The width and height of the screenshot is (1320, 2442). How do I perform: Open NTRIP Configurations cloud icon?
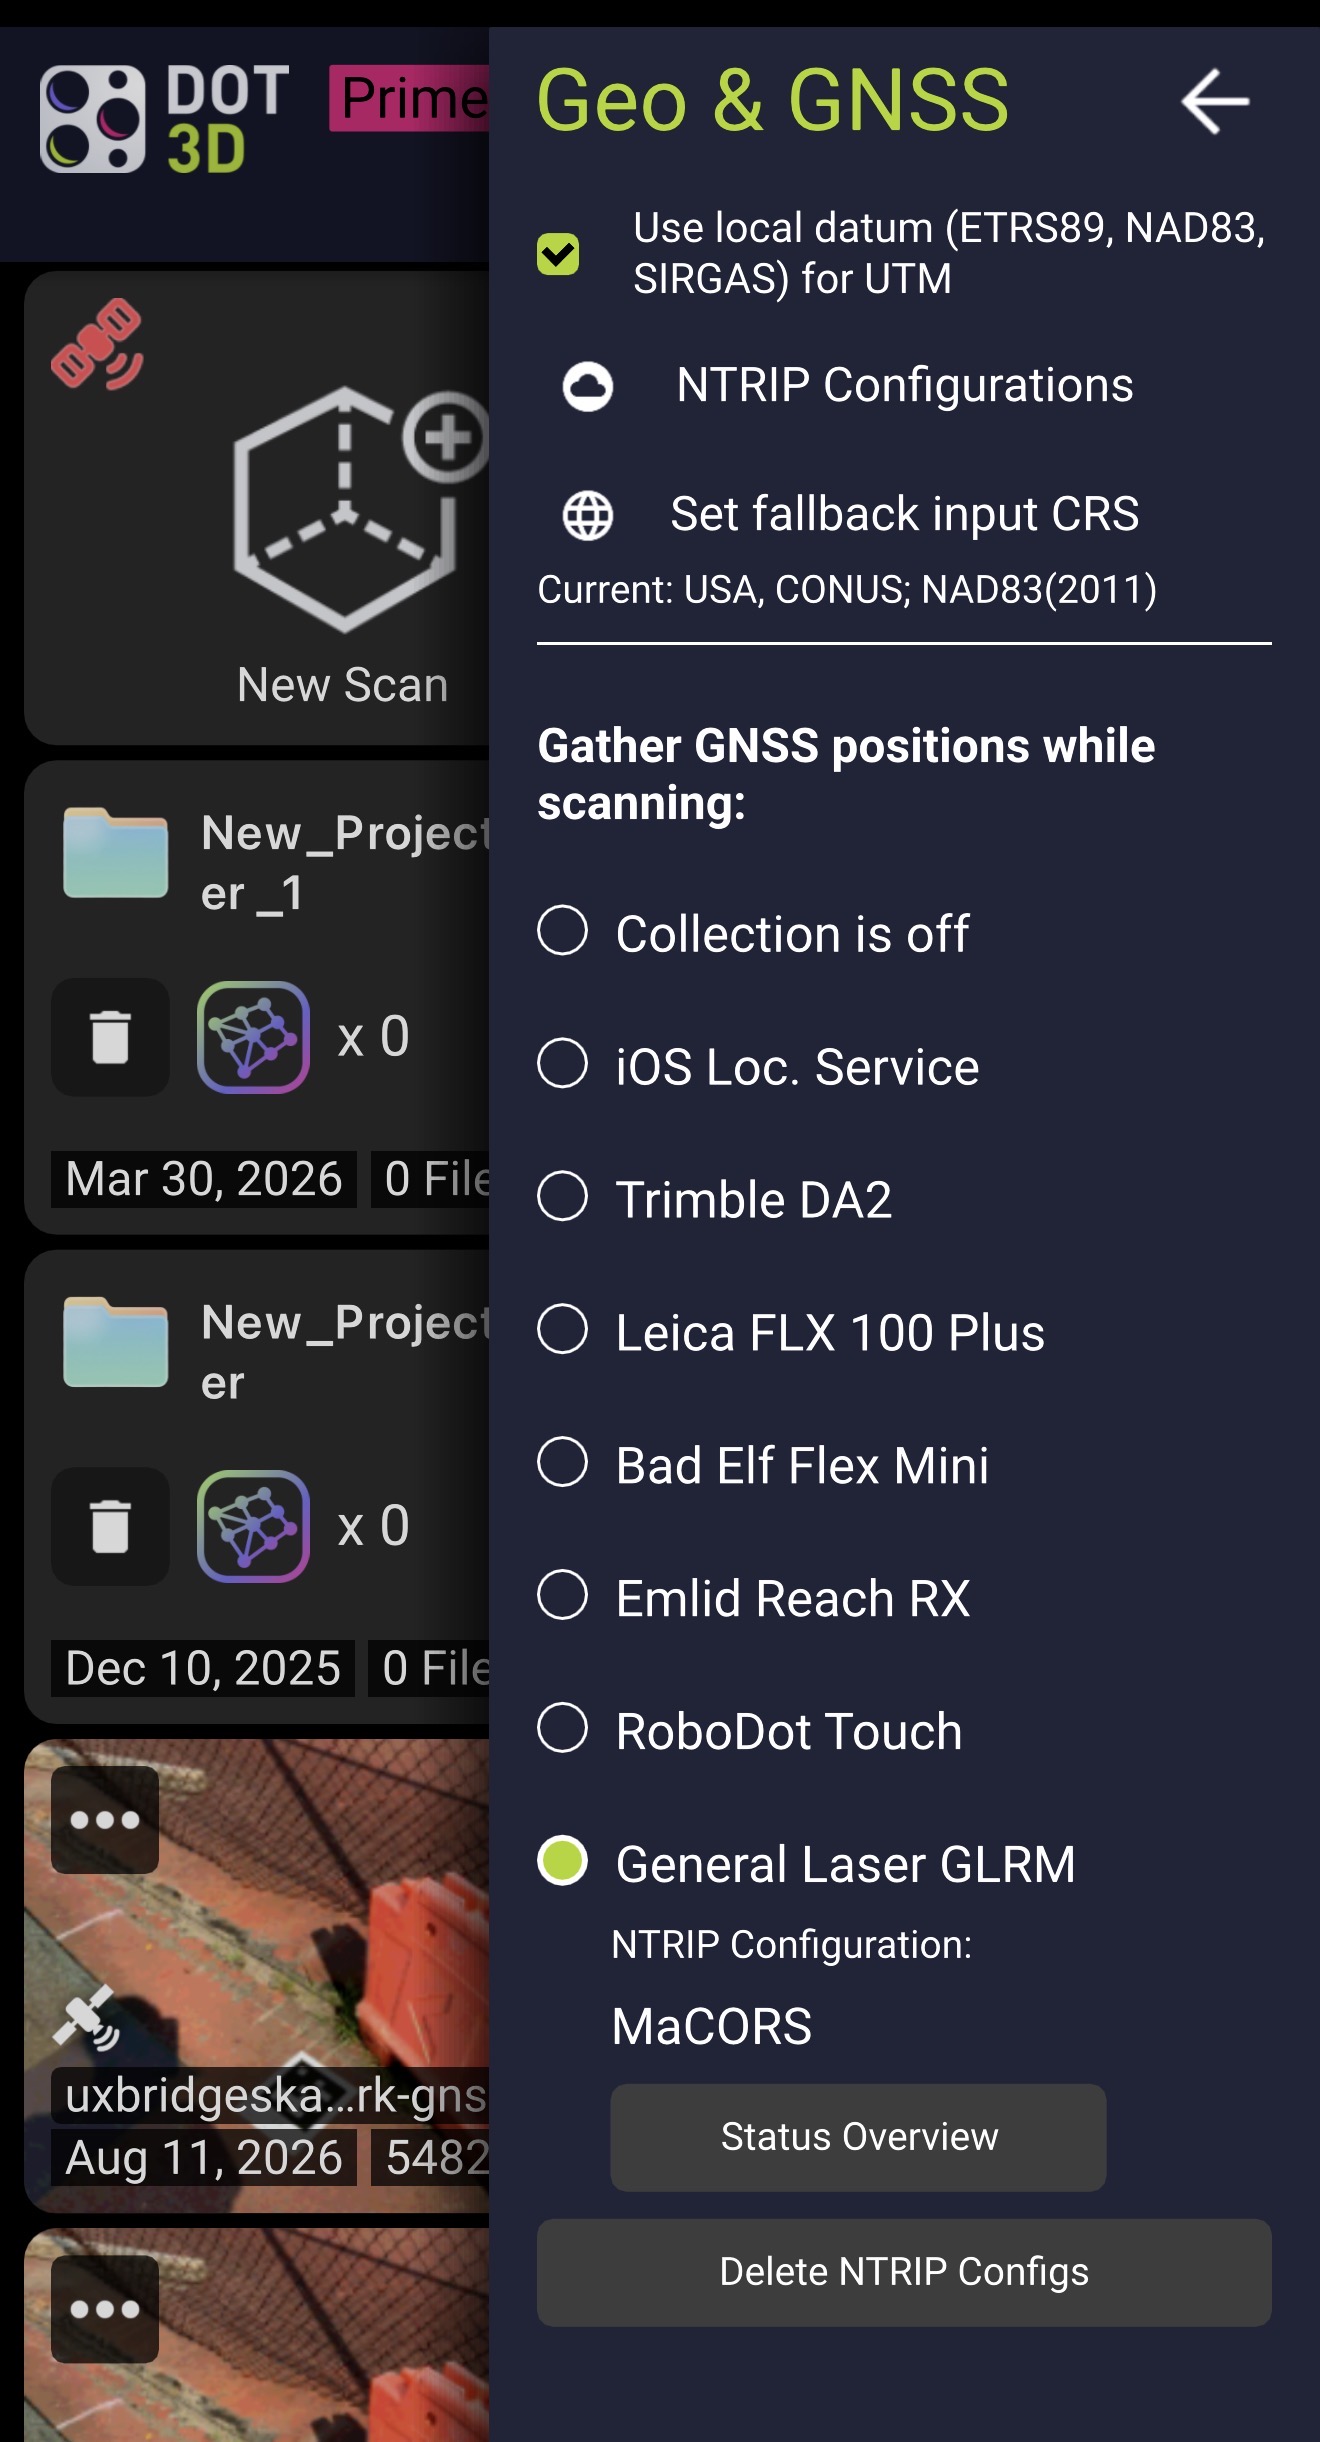pos(587,386)
